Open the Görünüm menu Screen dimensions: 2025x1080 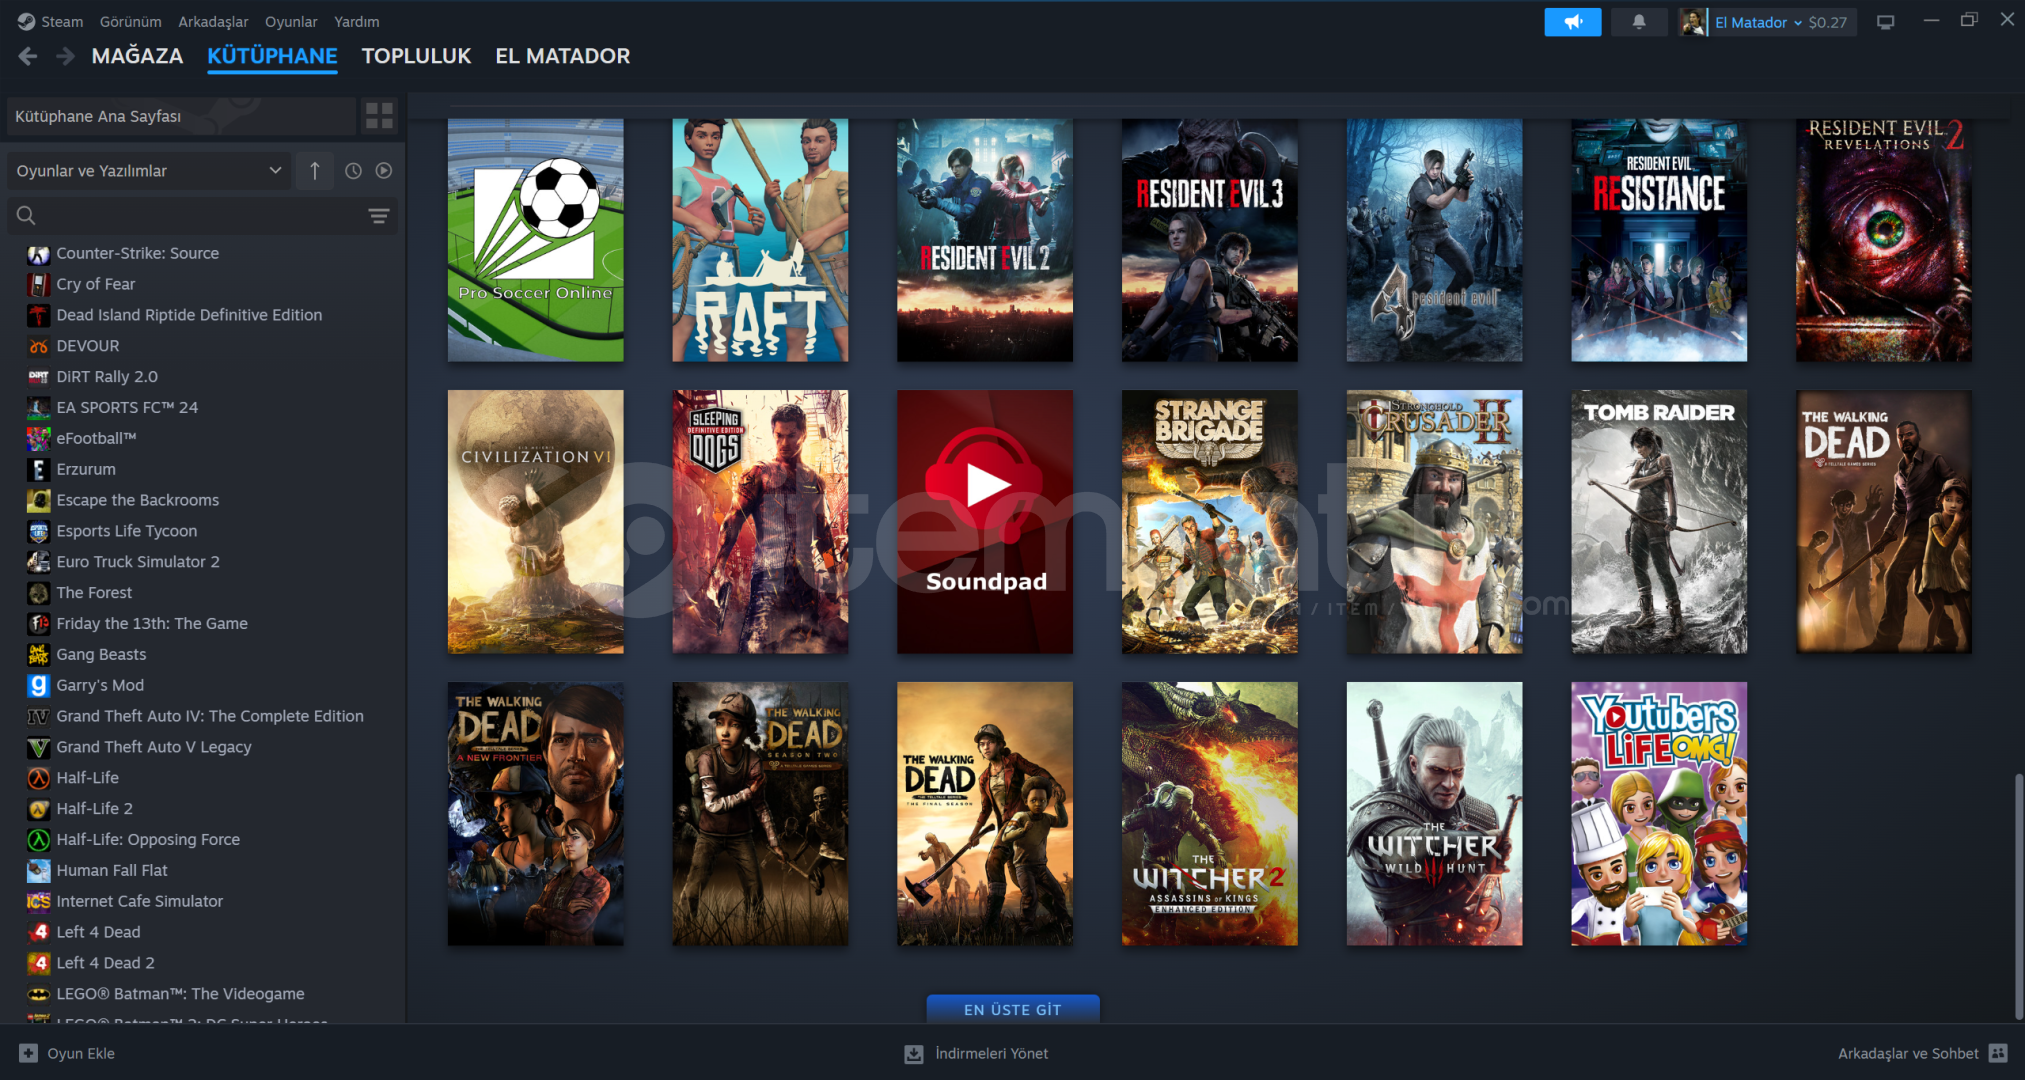pyautogui.click(x=130, y=22)
